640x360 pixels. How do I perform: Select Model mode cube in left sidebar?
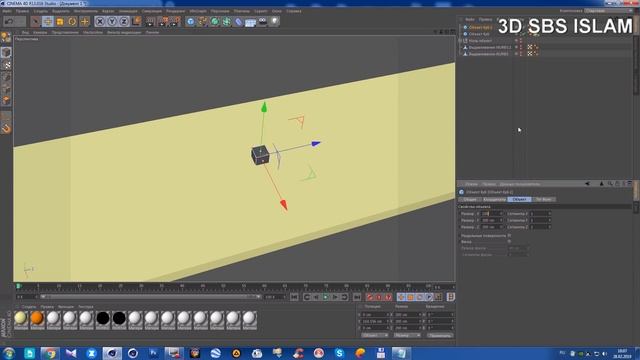(x=6, y=52)
